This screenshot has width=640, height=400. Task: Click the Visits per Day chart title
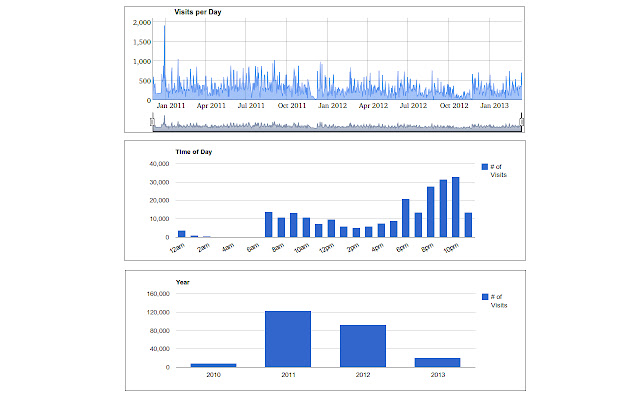[187, 12]
